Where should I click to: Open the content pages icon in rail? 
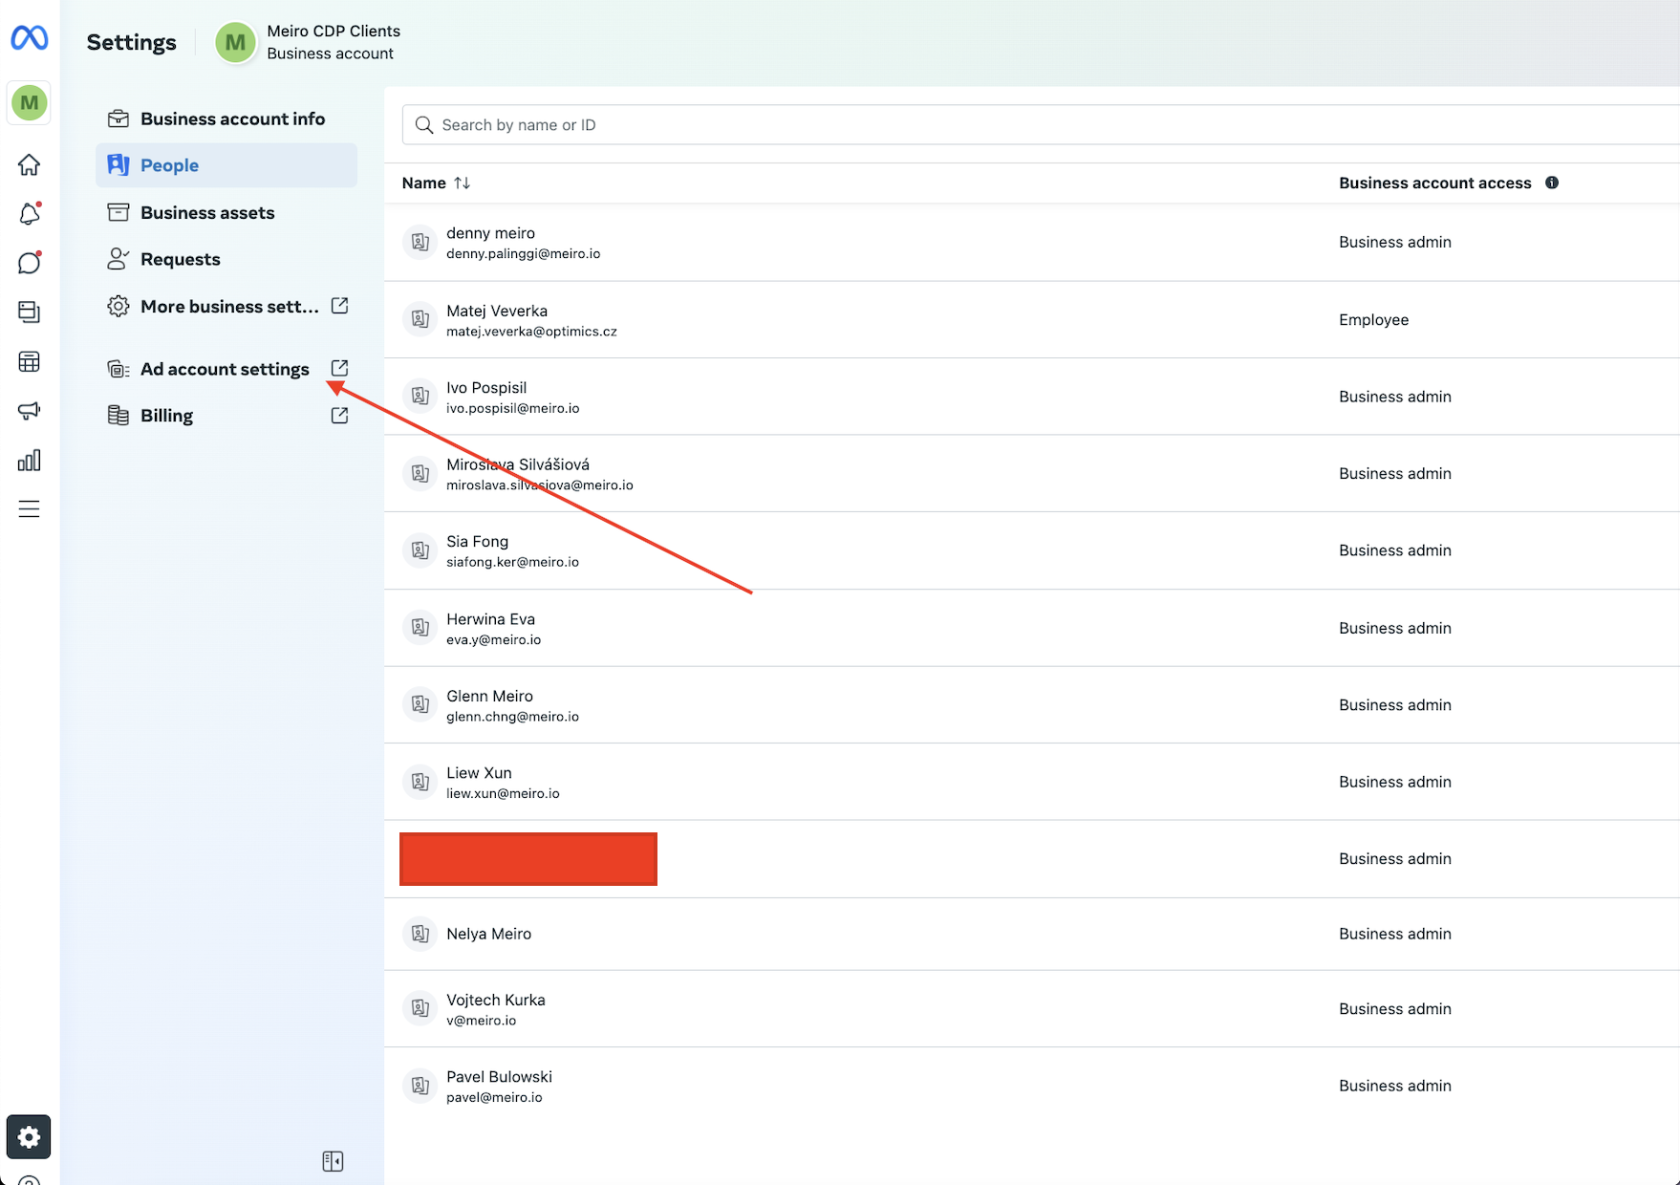click(29, 312)
